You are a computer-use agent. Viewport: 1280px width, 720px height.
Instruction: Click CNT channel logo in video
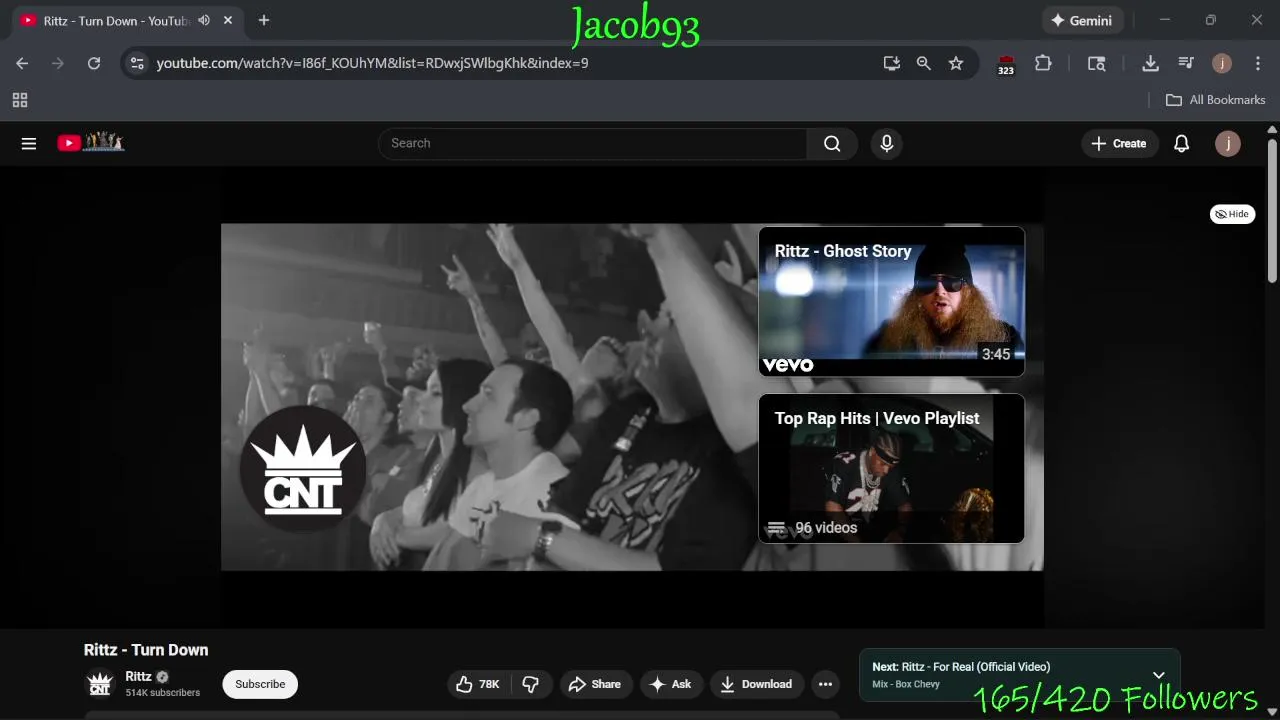click(x=303, y=468)
